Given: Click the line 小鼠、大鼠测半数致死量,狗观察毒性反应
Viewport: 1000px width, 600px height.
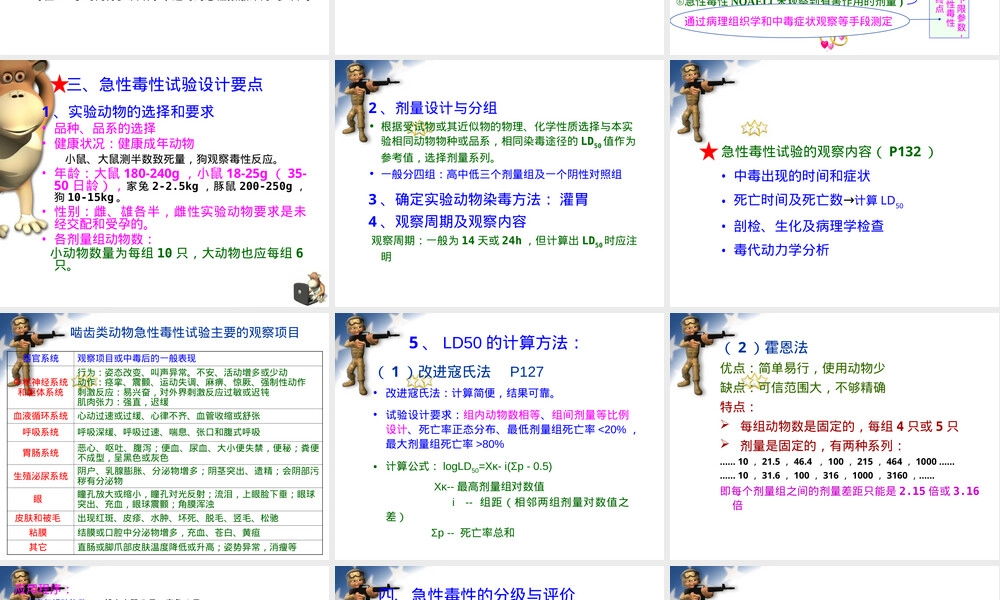Looking at the screenshot, I should click(172, 159).
